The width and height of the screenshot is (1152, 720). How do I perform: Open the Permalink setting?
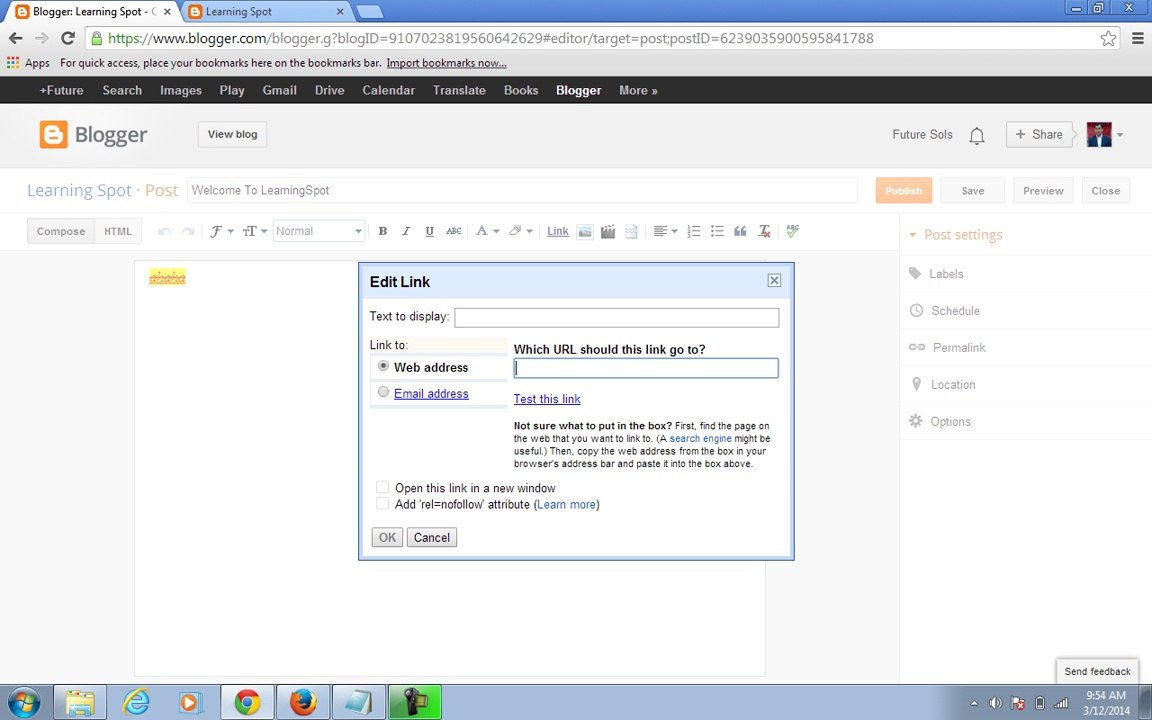pos(948,348)
